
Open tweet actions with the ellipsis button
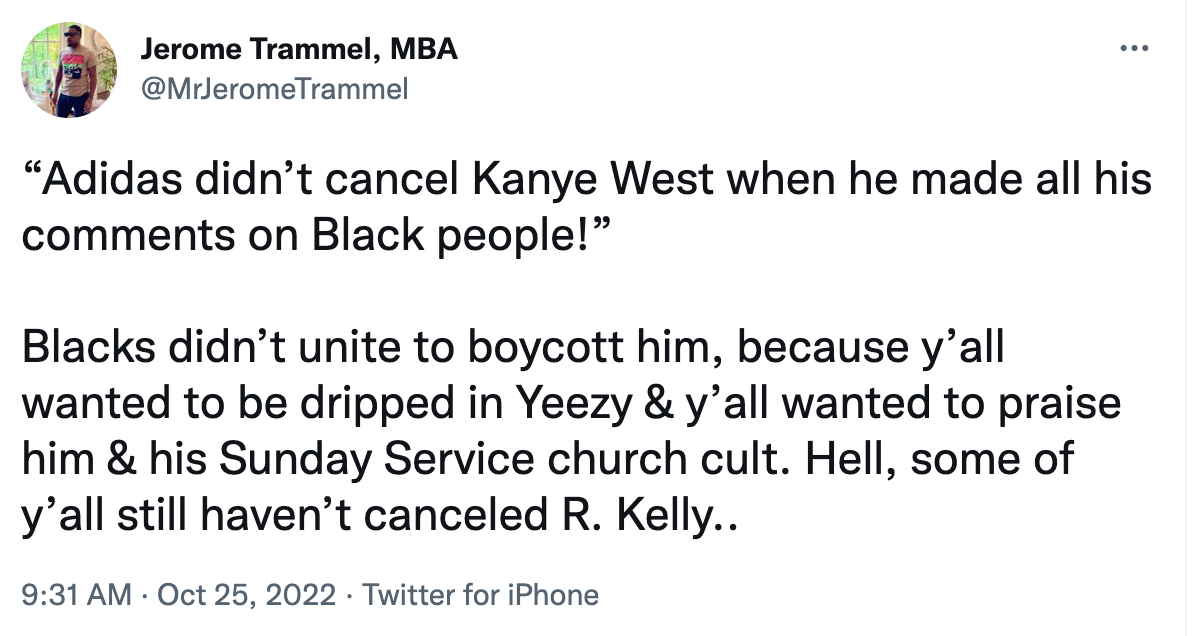[1136, 47]
